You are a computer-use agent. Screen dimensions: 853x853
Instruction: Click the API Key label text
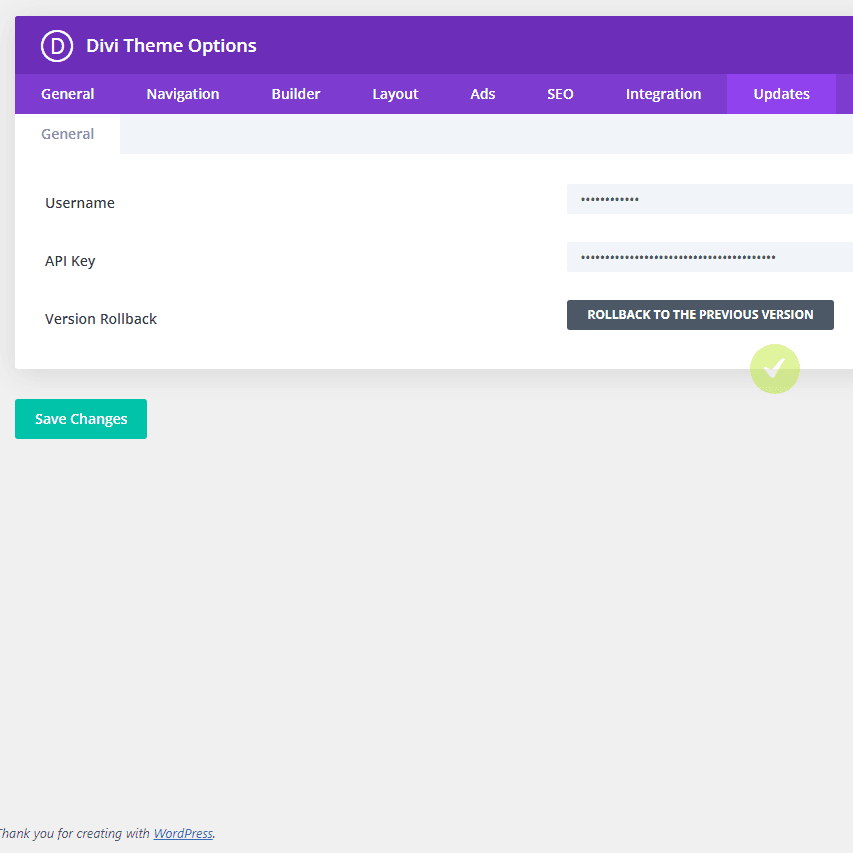(x=70, y=261)
